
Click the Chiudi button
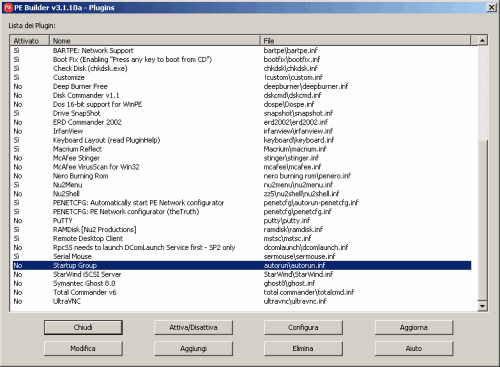pos(83,327)
